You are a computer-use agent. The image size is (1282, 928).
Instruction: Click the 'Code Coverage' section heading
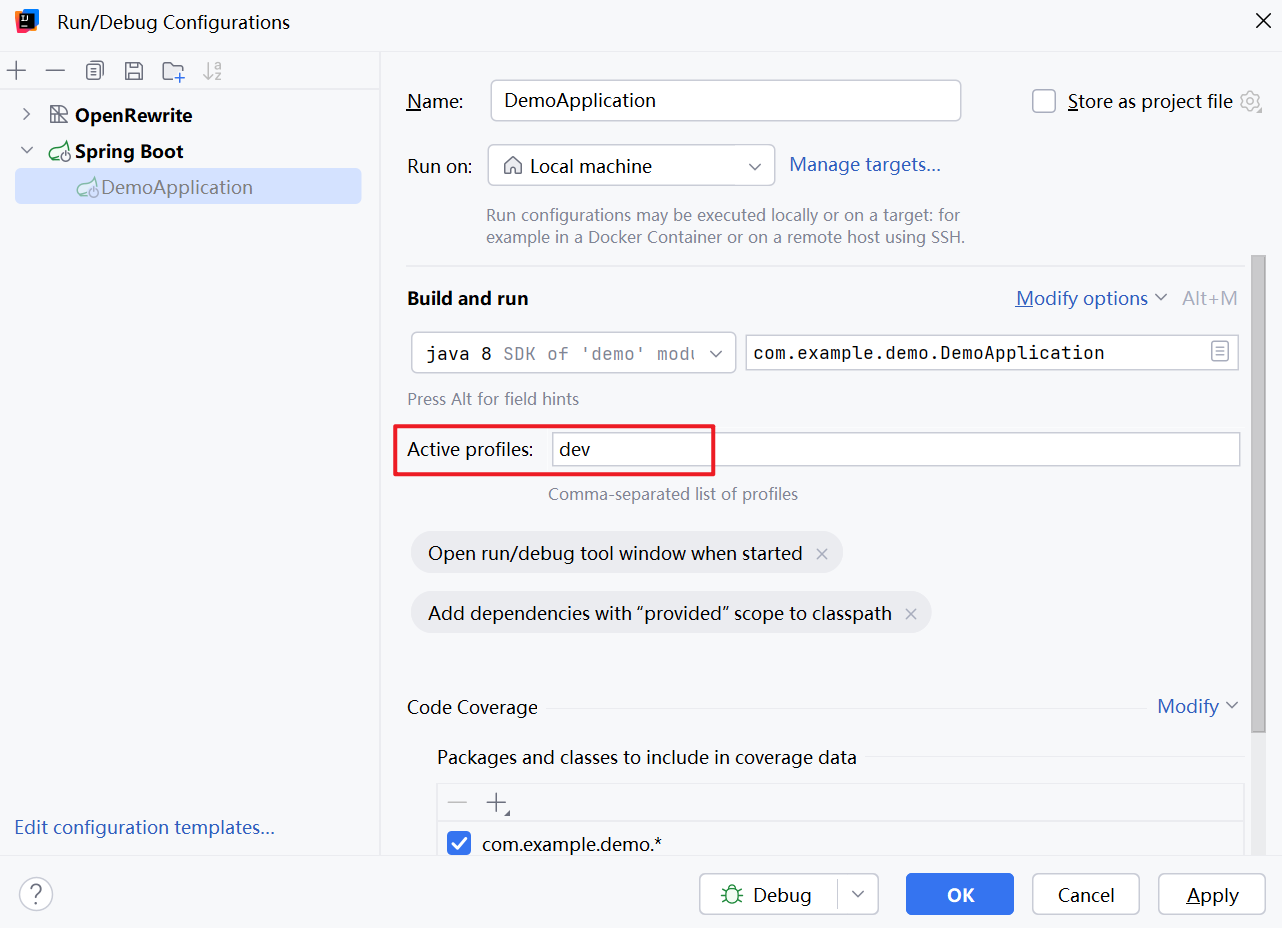(472, 707)
